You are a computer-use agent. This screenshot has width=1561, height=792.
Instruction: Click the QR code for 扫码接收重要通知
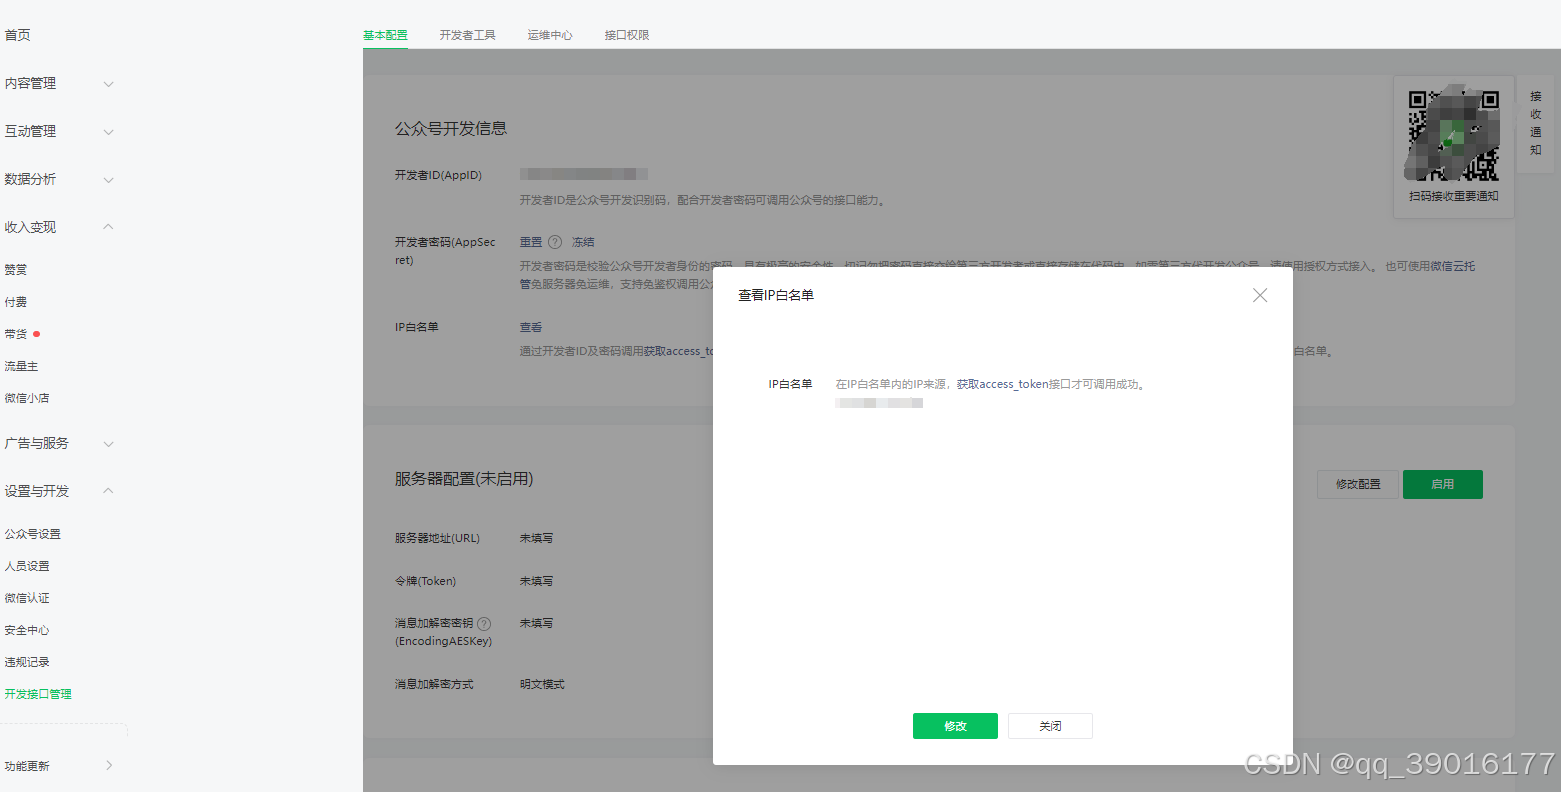(x=1453, y=135)
